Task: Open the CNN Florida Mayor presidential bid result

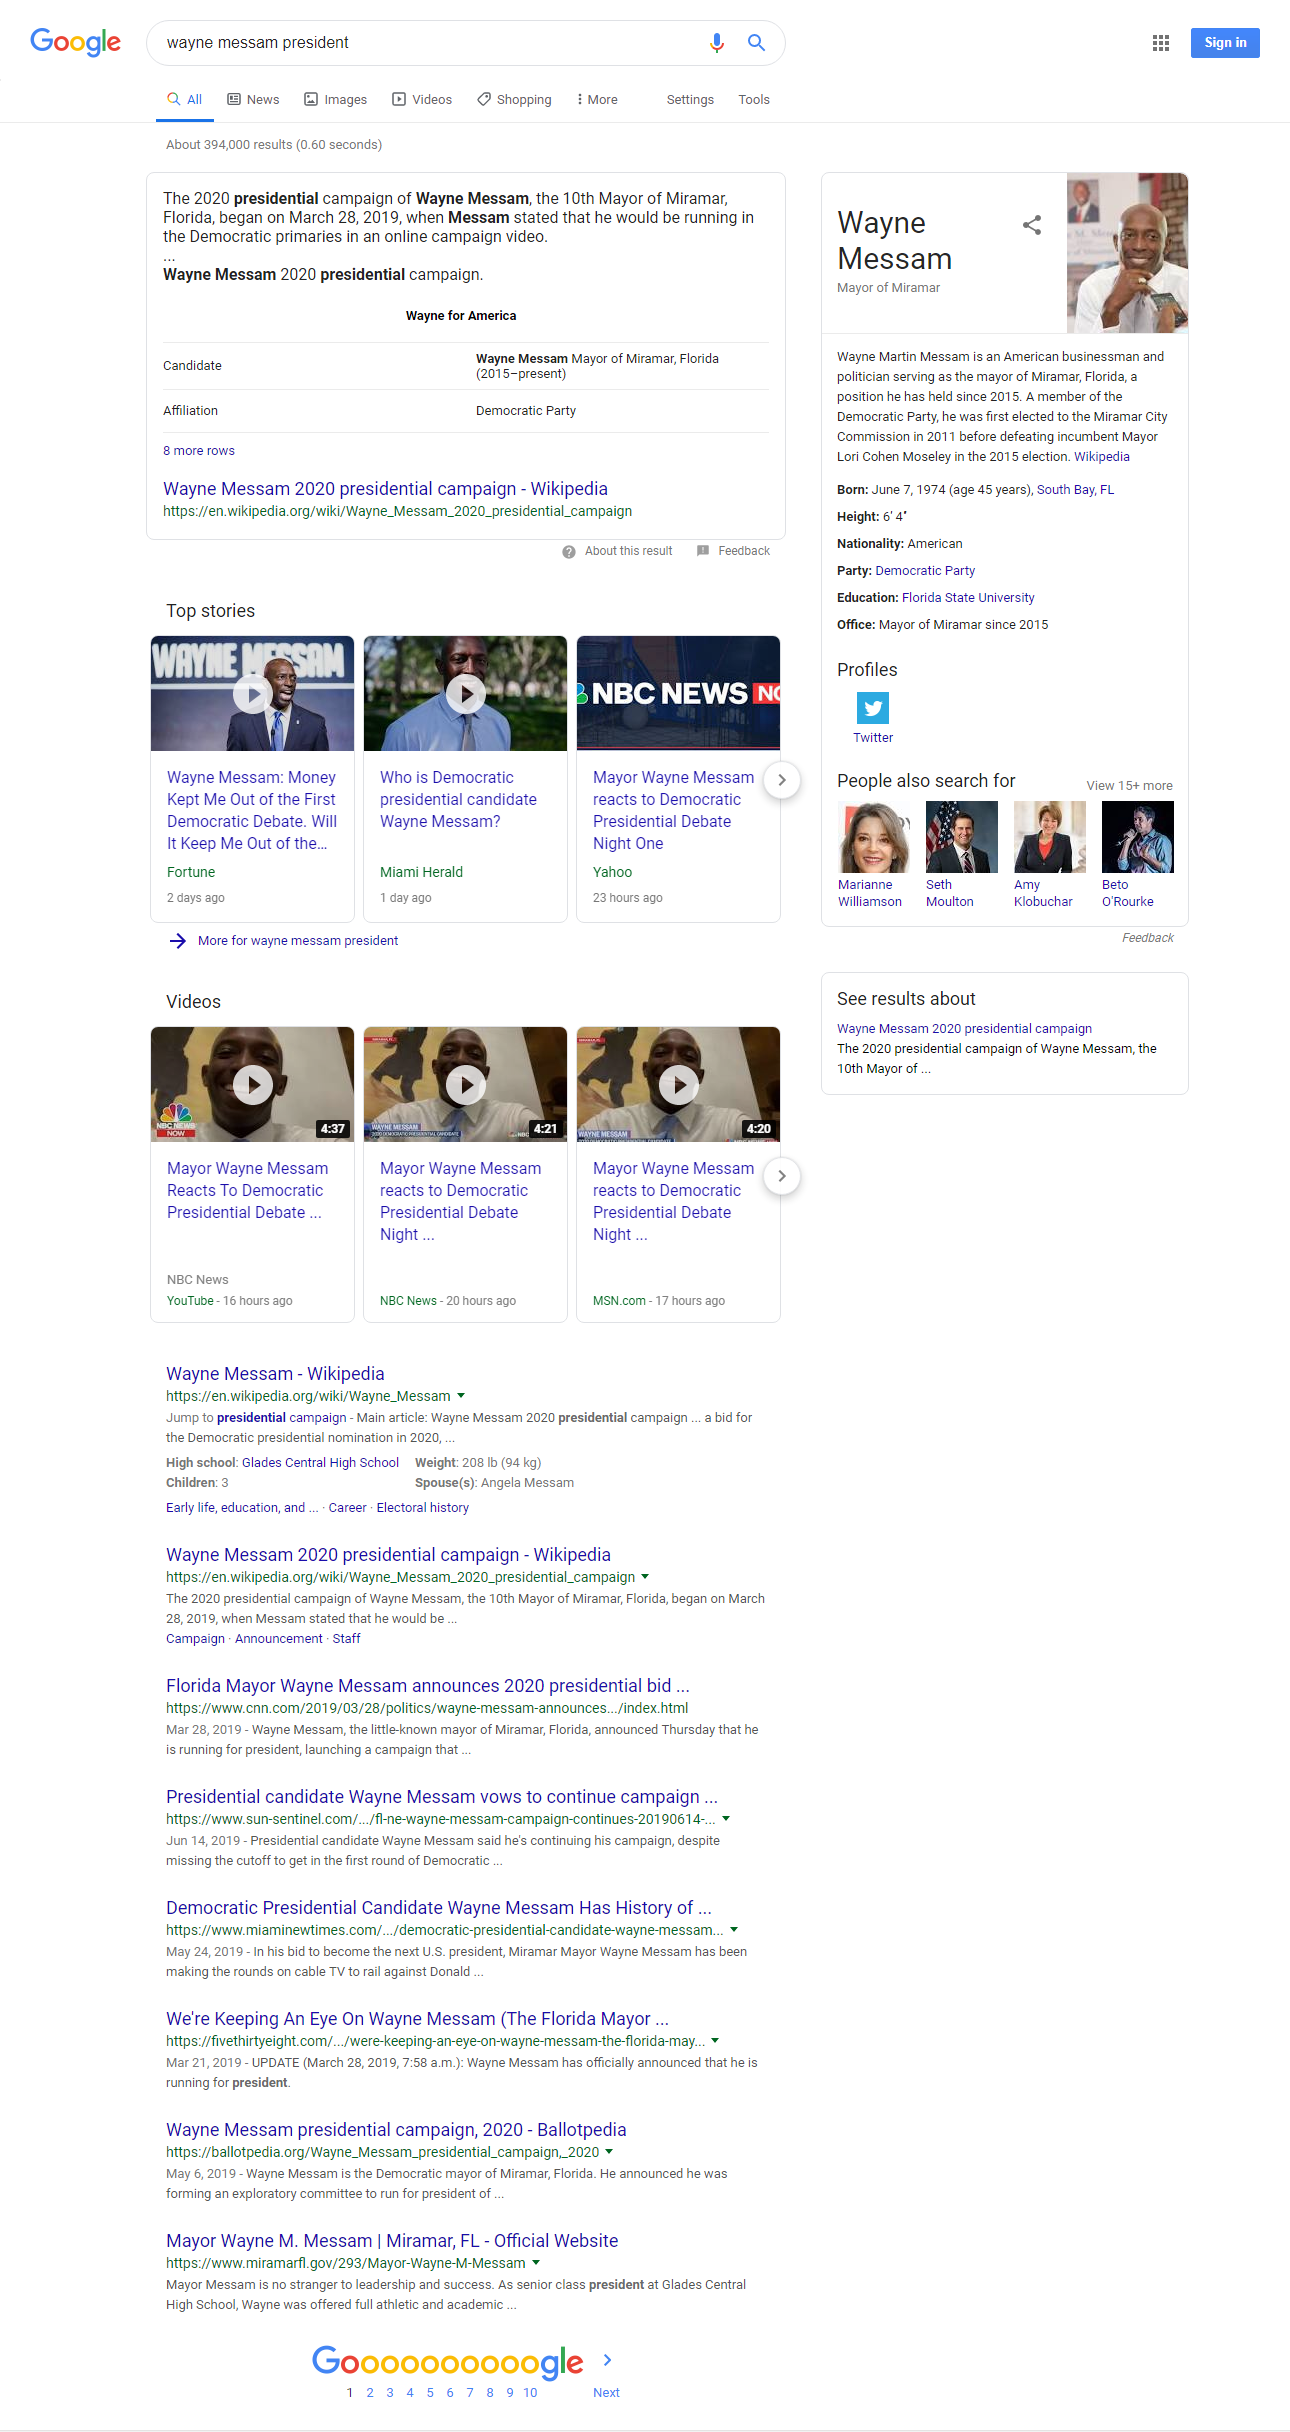Action: click(427, 1686)
